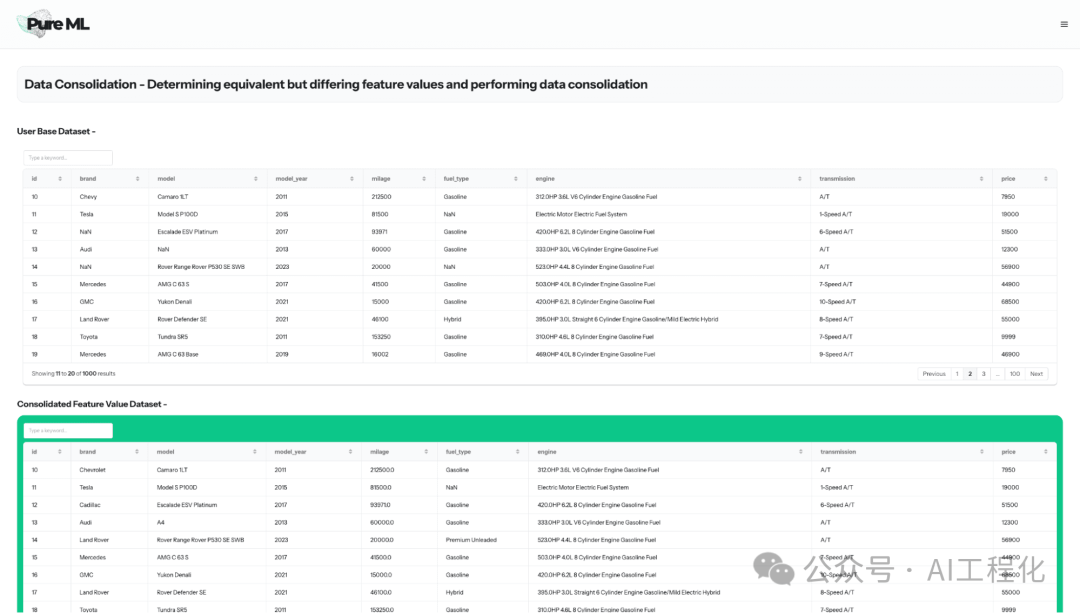The width and height of the screenshot is (1080, 613).
Task: Open the hamburger menu icon
Action: (x=1063, y=24)
